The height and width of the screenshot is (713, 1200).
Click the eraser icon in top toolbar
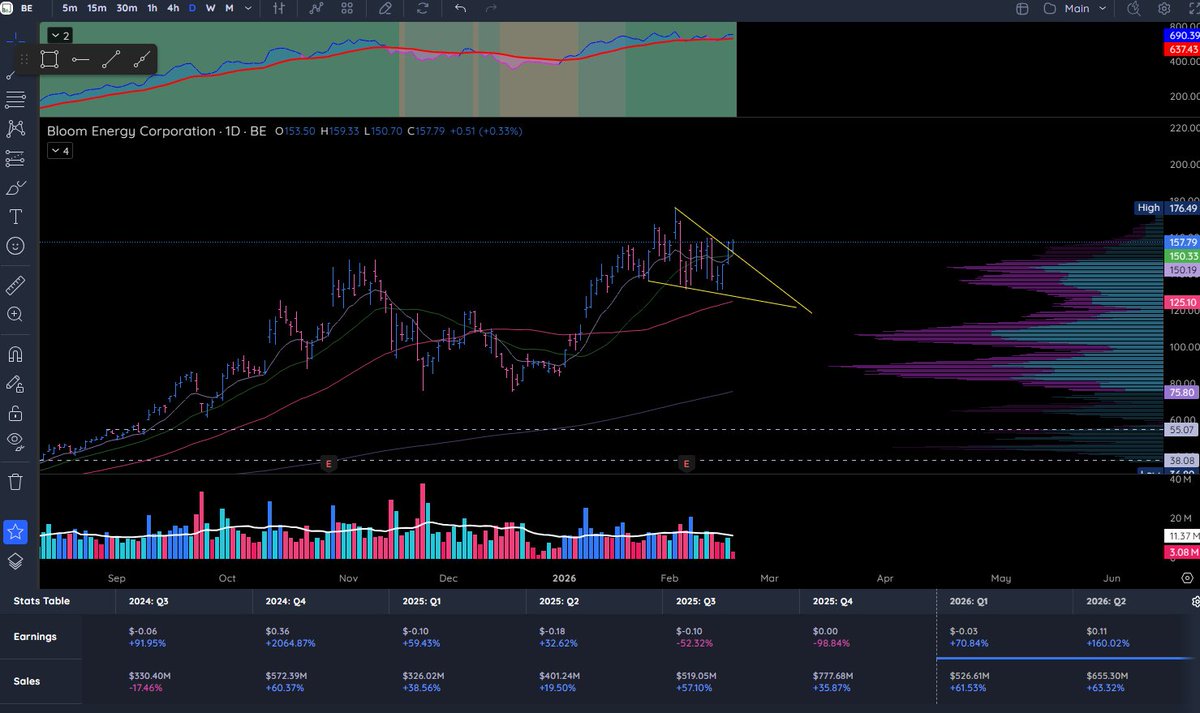pos(385,8)
